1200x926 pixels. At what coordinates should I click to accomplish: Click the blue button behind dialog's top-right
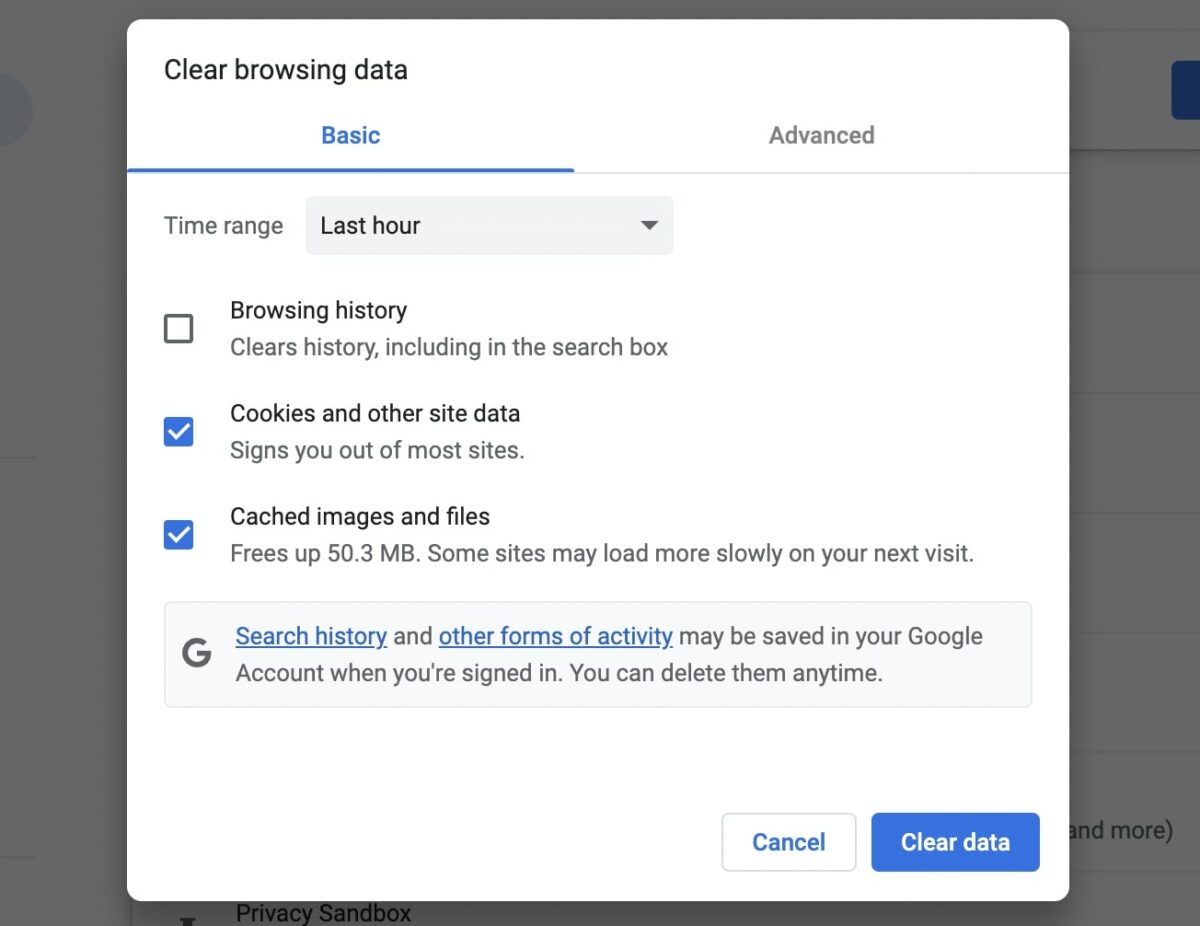[1185, 90]
